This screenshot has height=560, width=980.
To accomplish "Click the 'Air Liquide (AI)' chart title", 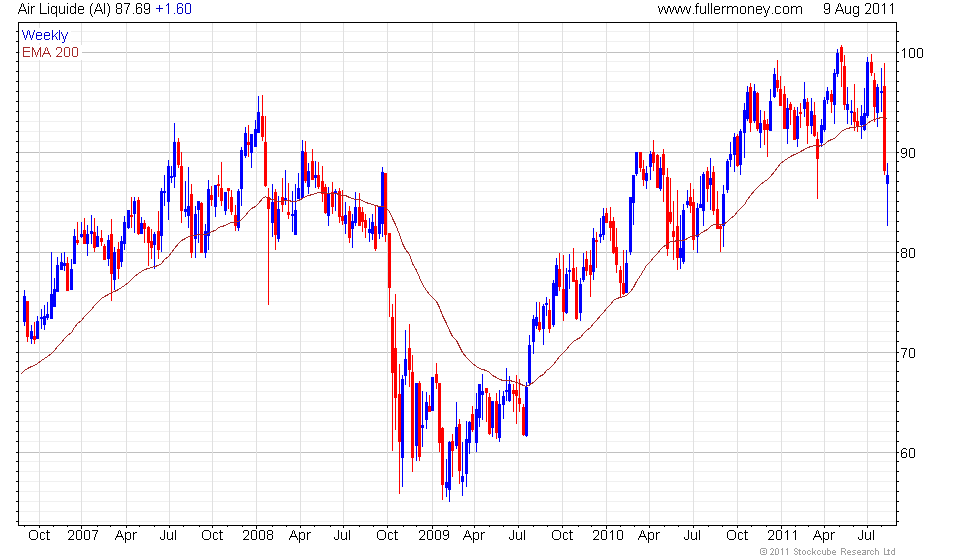I will (x=64, y=9).
